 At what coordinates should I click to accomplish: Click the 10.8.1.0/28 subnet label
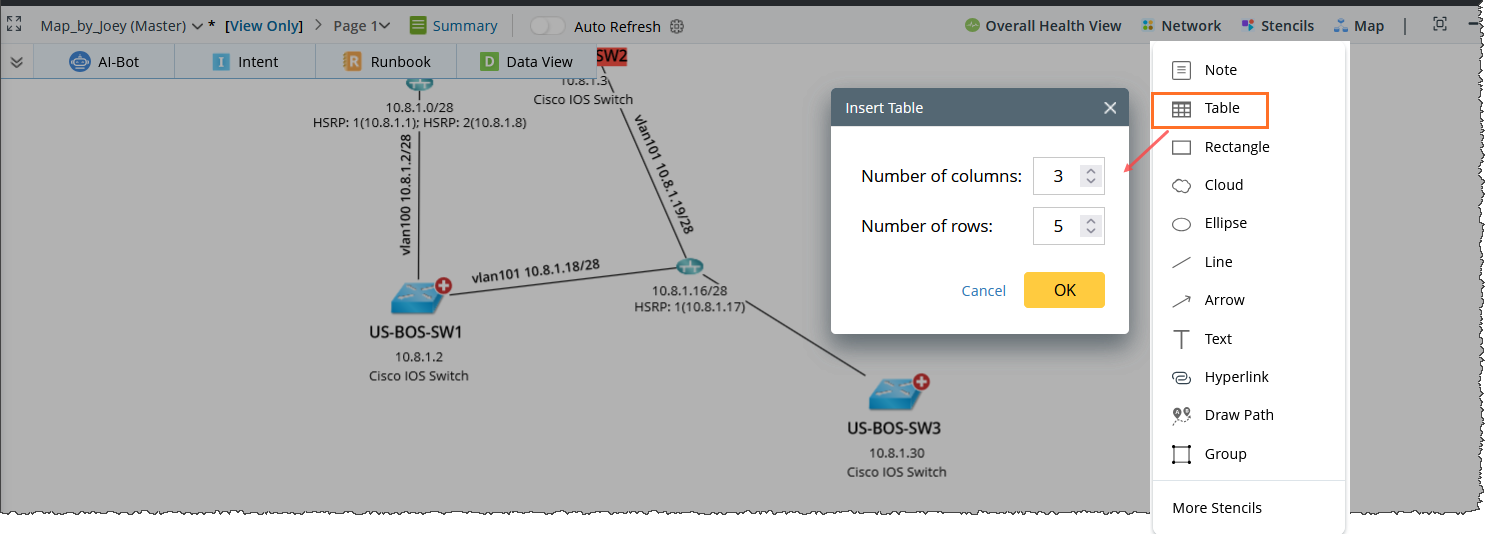pos(419,106)
